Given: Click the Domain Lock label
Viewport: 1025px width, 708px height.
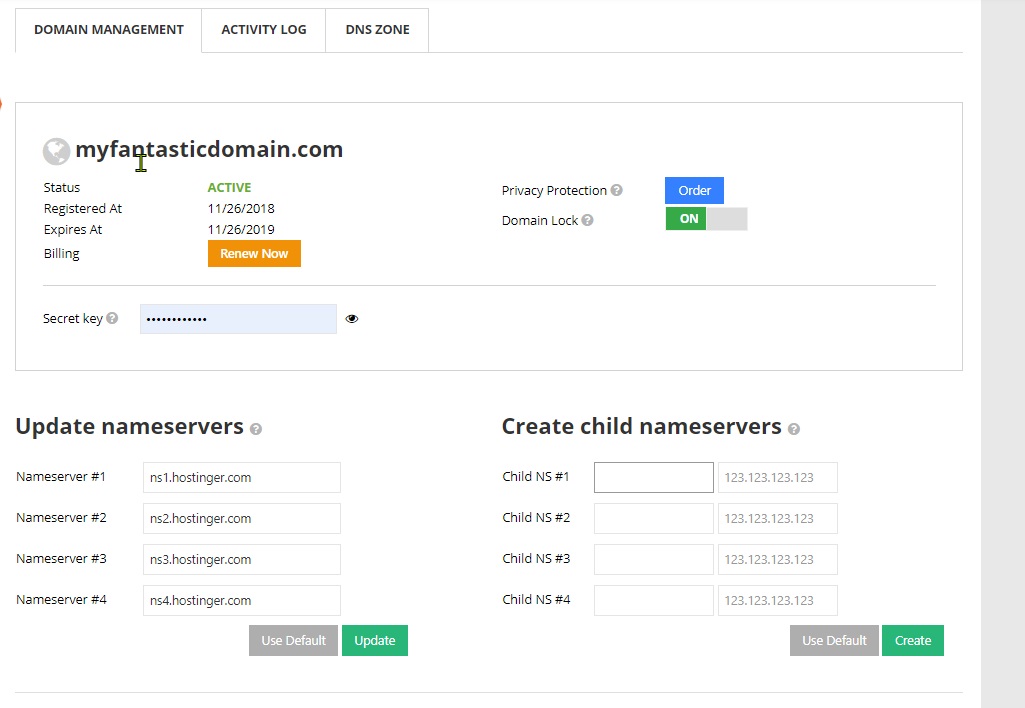Looking at the screenshot, I should [540, 220].
